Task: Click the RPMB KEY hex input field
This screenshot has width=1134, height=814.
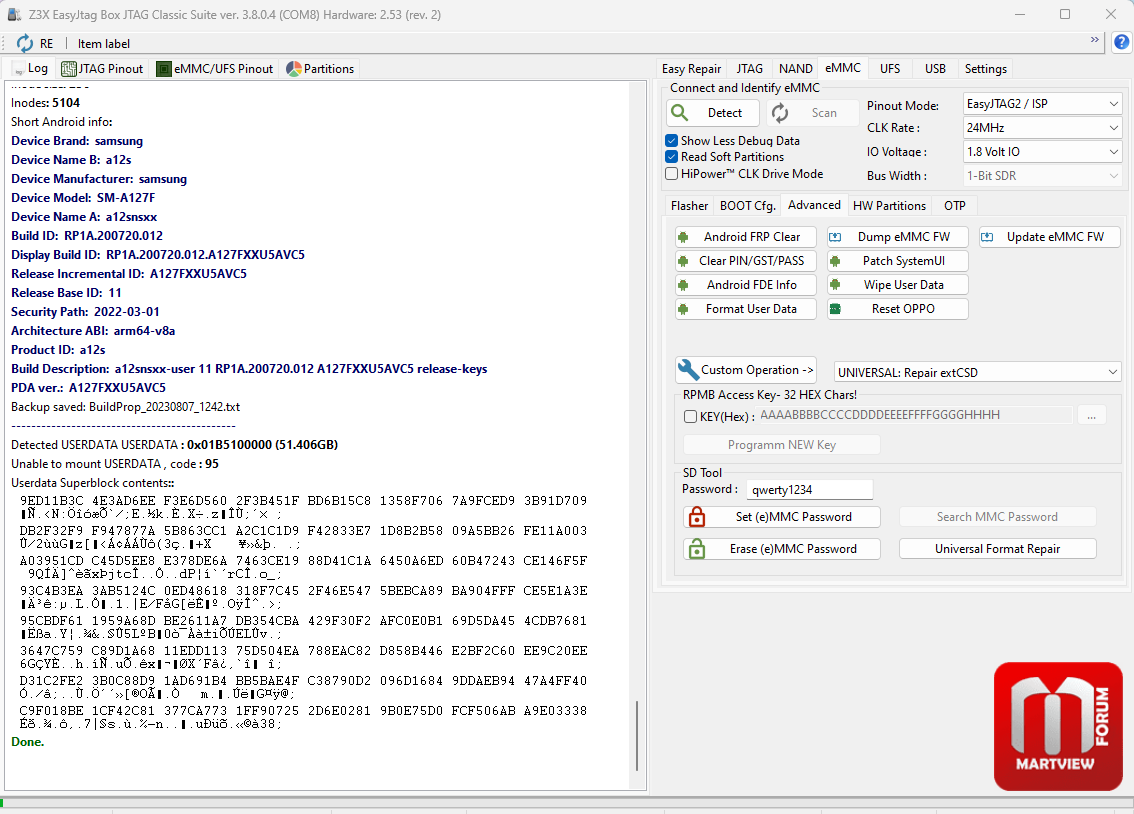Action: tap(915, 415)
